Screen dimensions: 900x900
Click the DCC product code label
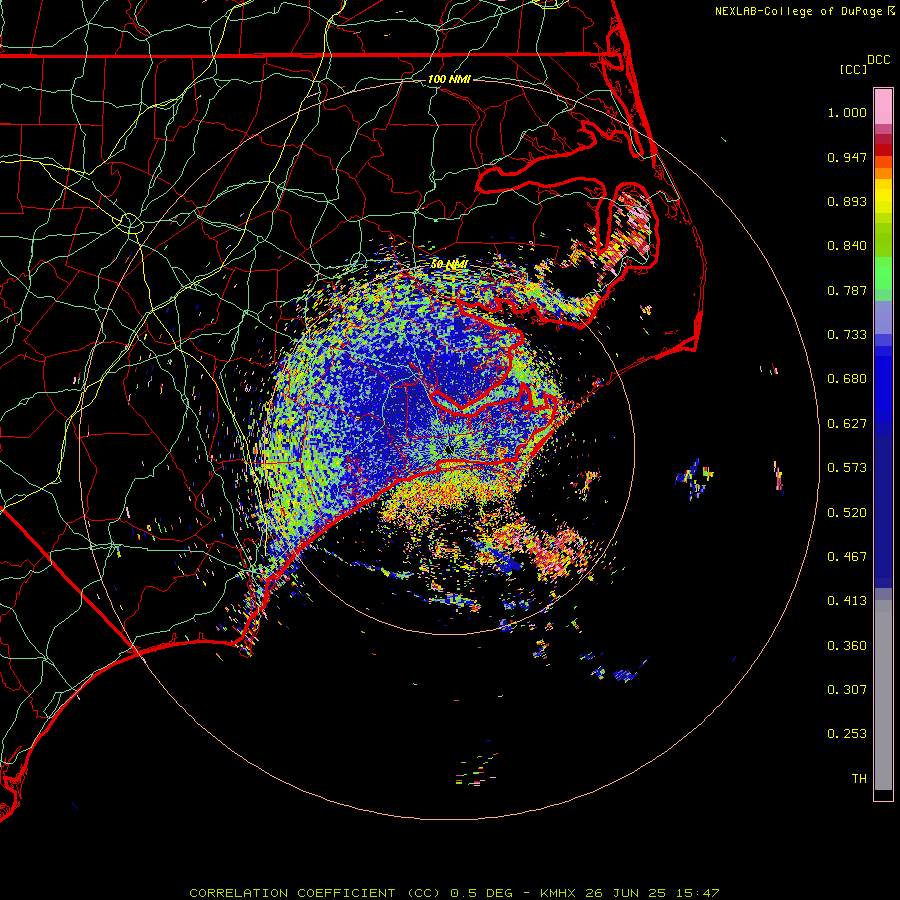(878, 60)
